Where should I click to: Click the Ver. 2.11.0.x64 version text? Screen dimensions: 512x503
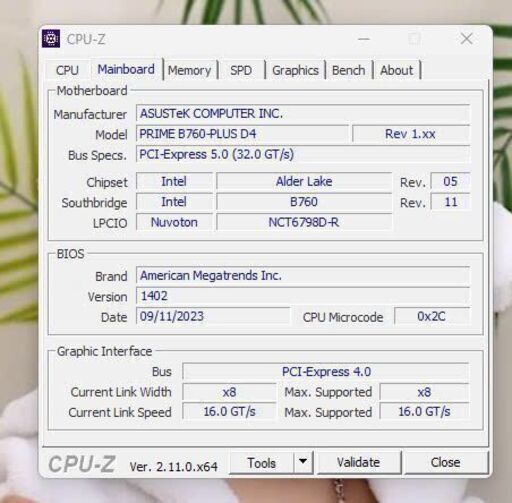coord(174,467)
